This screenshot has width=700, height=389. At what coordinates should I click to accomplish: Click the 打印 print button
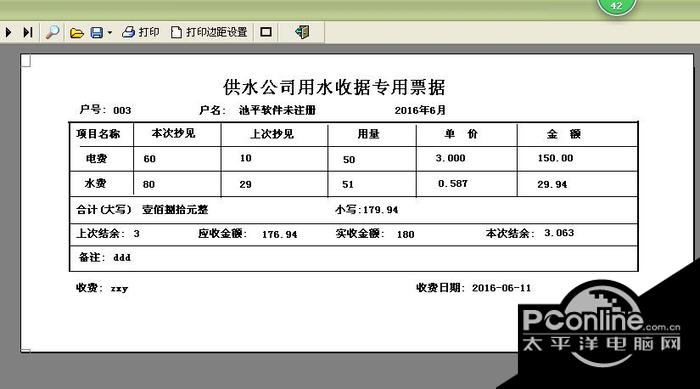tap(141, 32)
